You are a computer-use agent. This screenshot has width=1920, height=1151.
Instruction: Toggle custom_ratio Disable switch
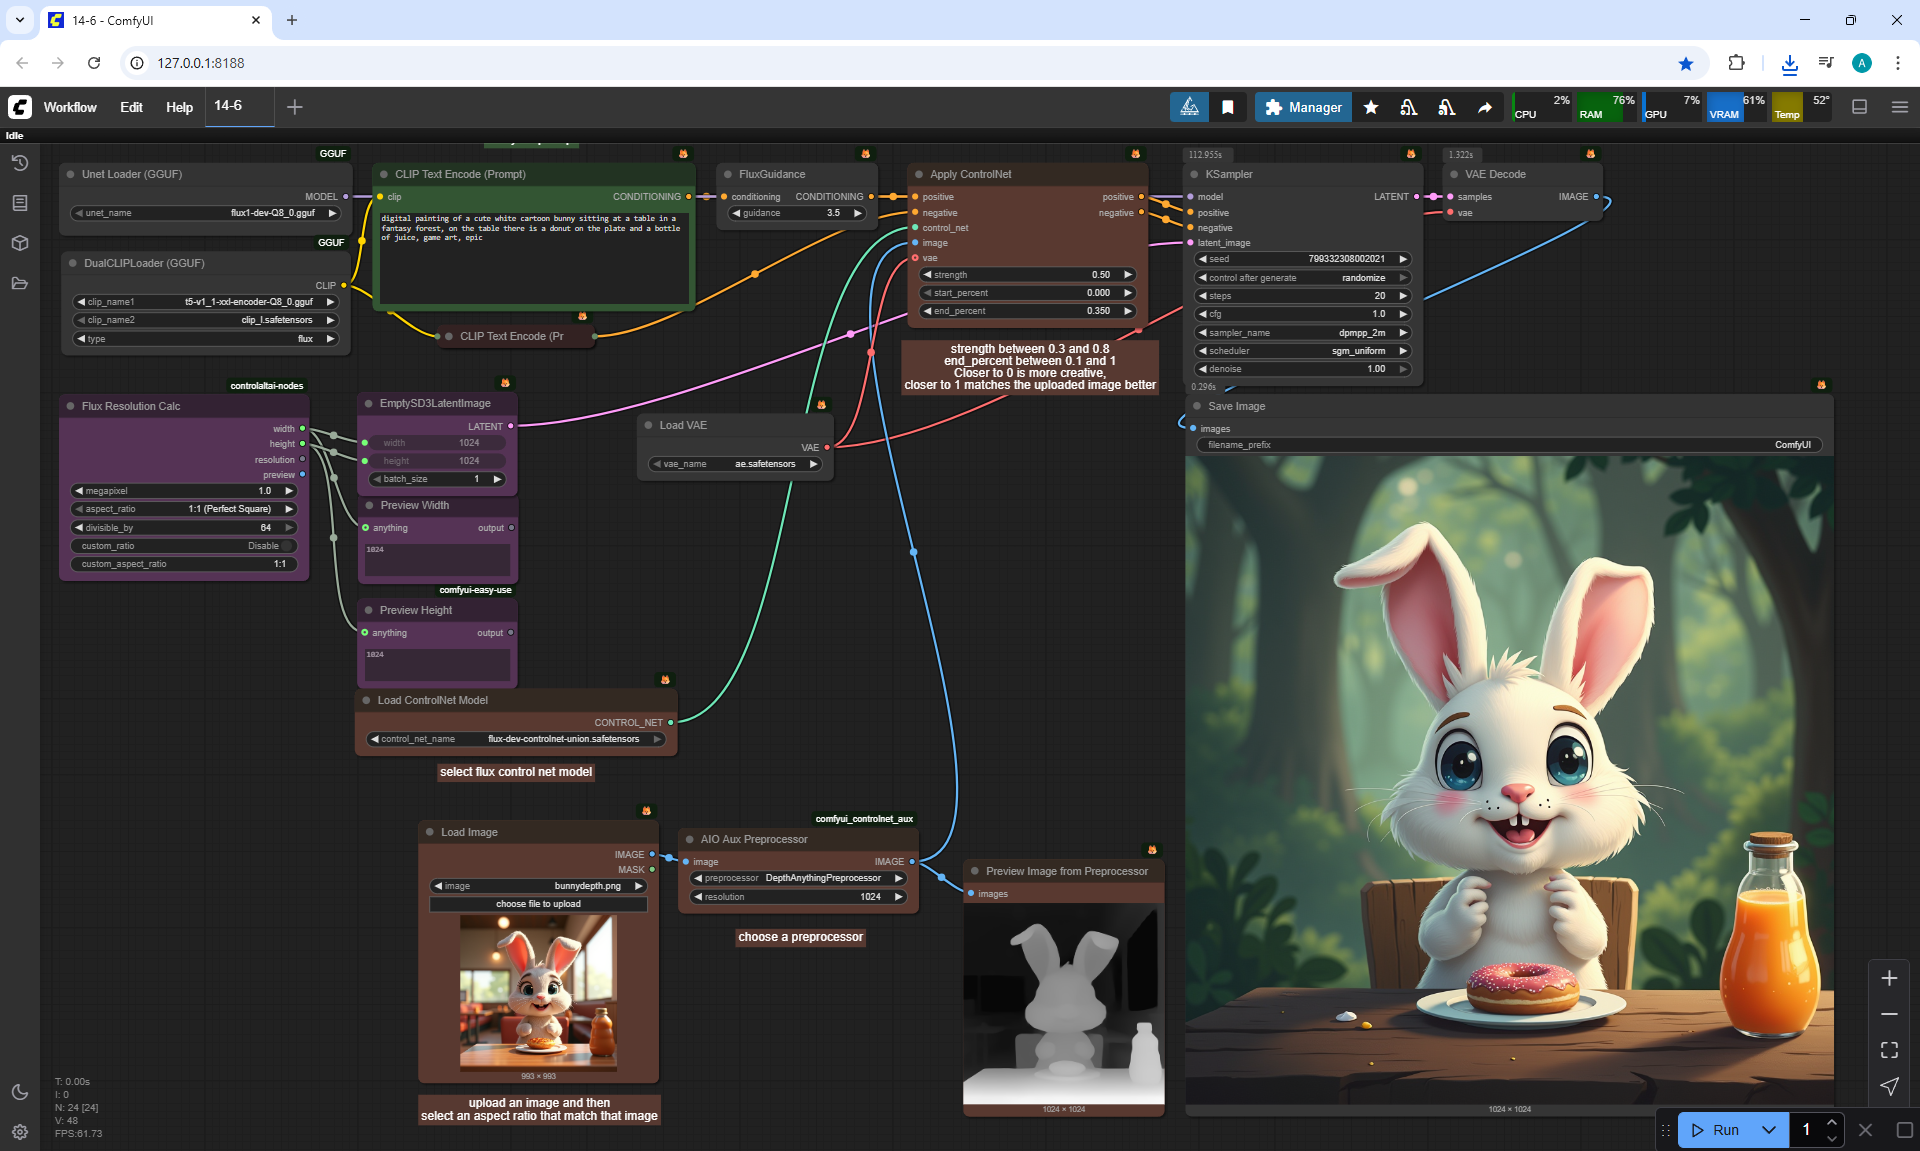[286, 546]
